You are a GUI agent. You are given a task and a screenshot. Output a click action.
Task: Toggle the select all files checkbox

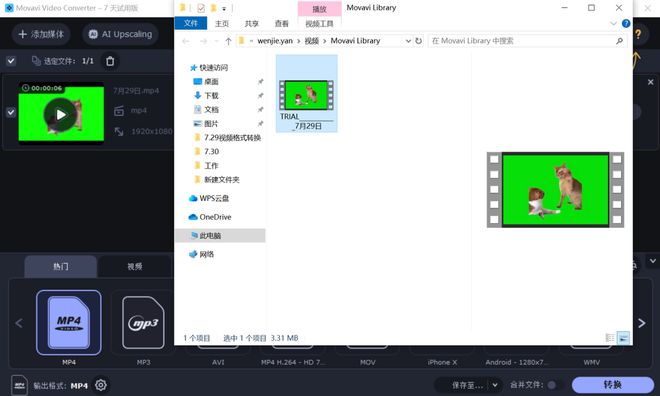click(x=11, y=61)
